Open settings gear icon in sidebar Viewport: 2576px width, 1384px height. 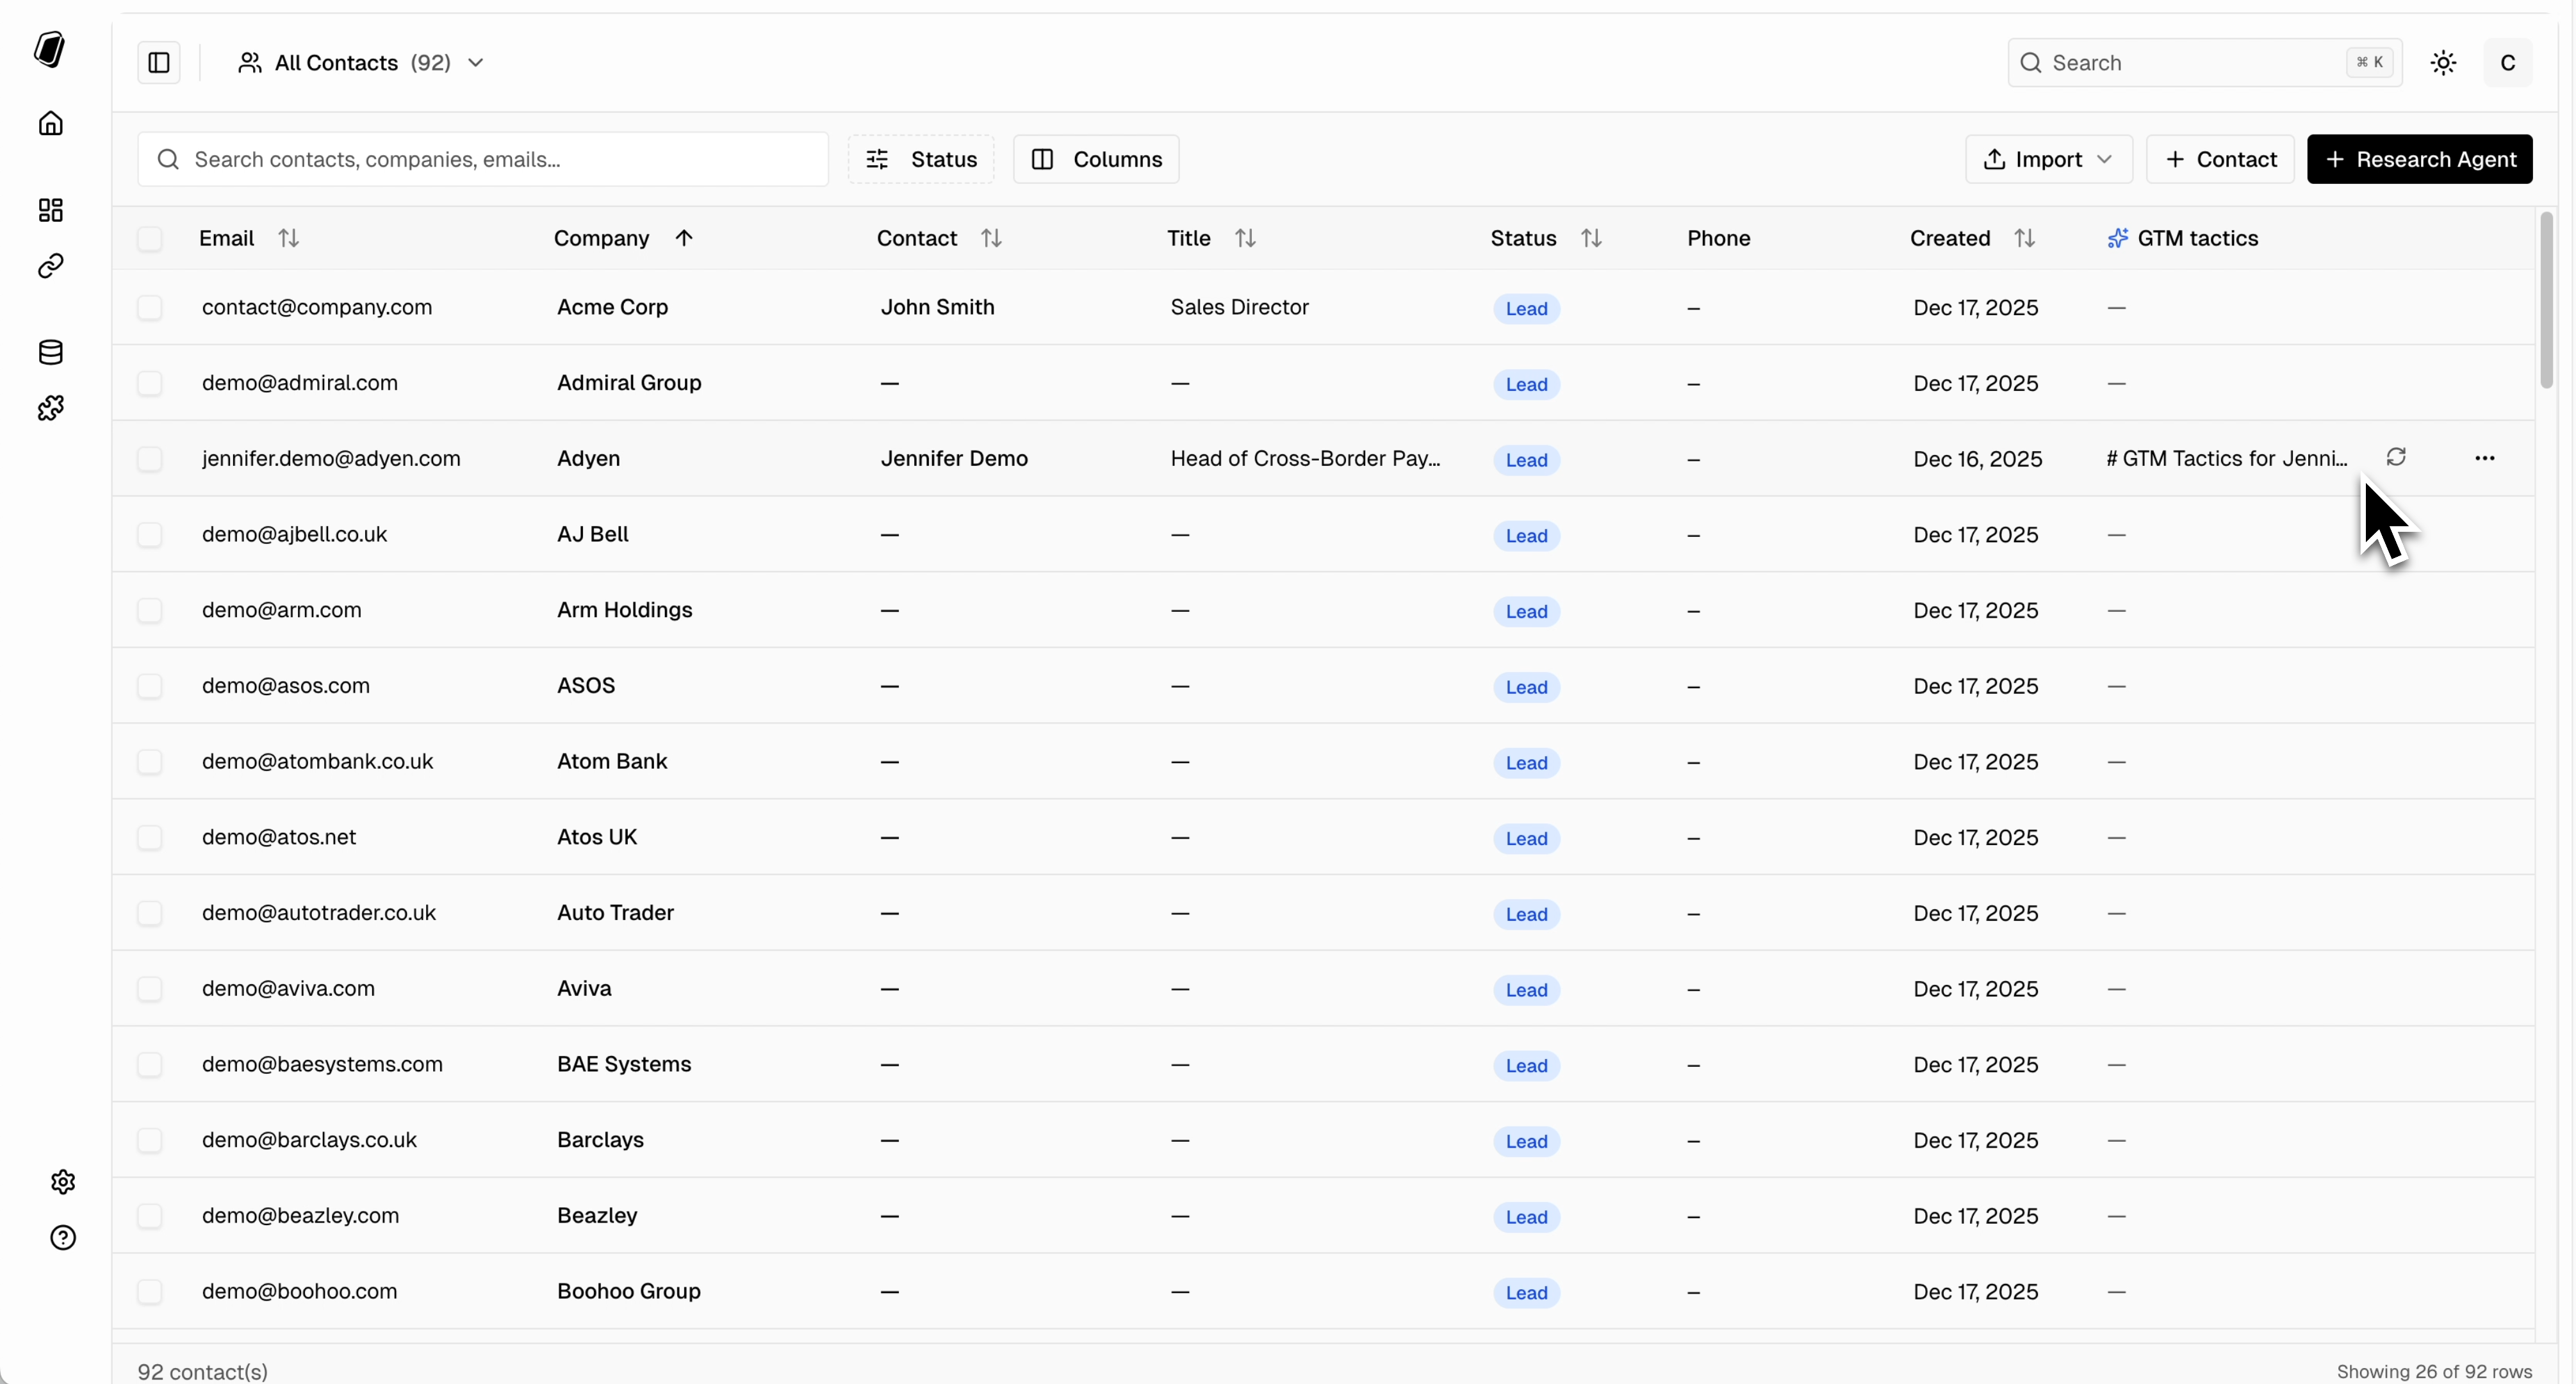click(x=63, y=1182)
